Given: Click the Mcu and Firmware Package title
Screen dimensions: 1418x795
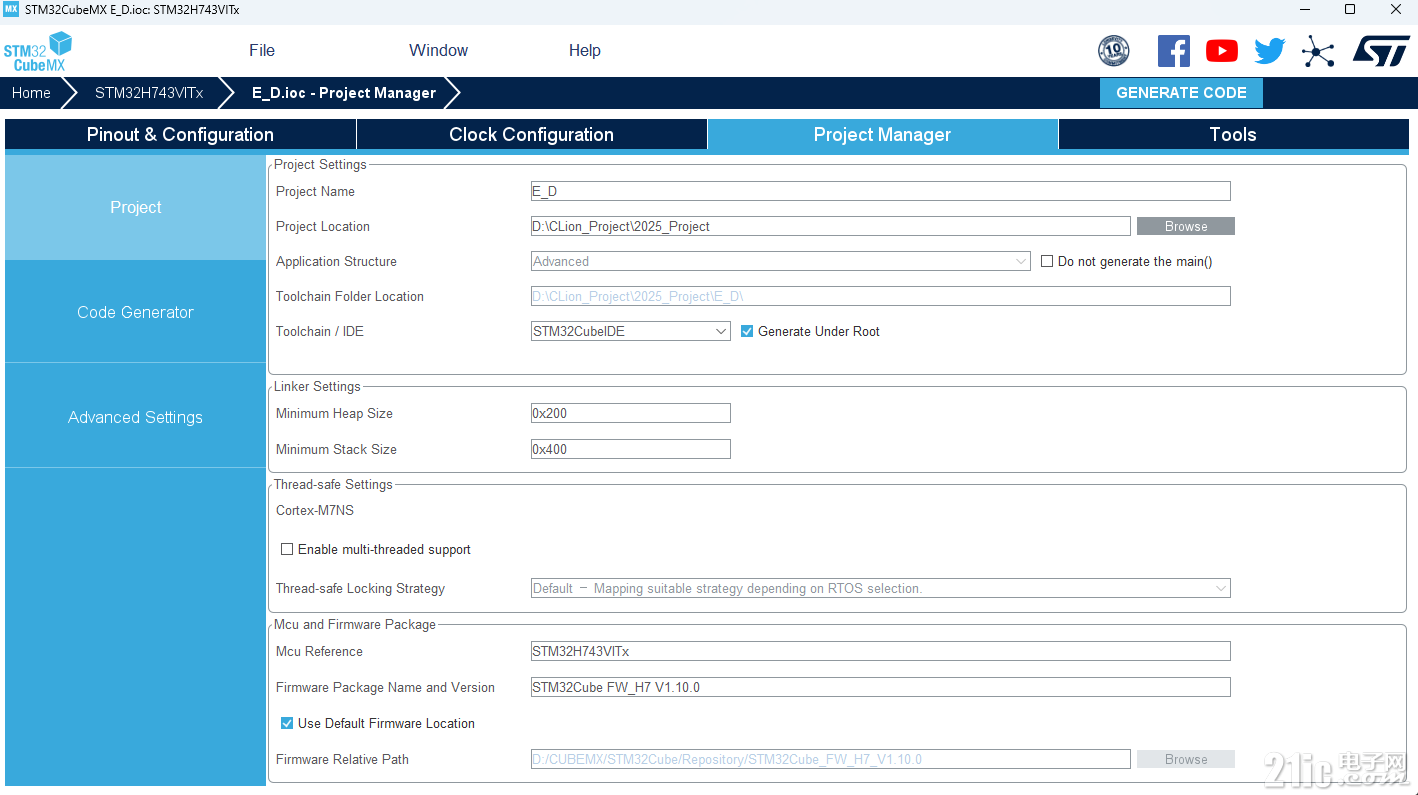Looking at the screenshot, I should (355, 624).
